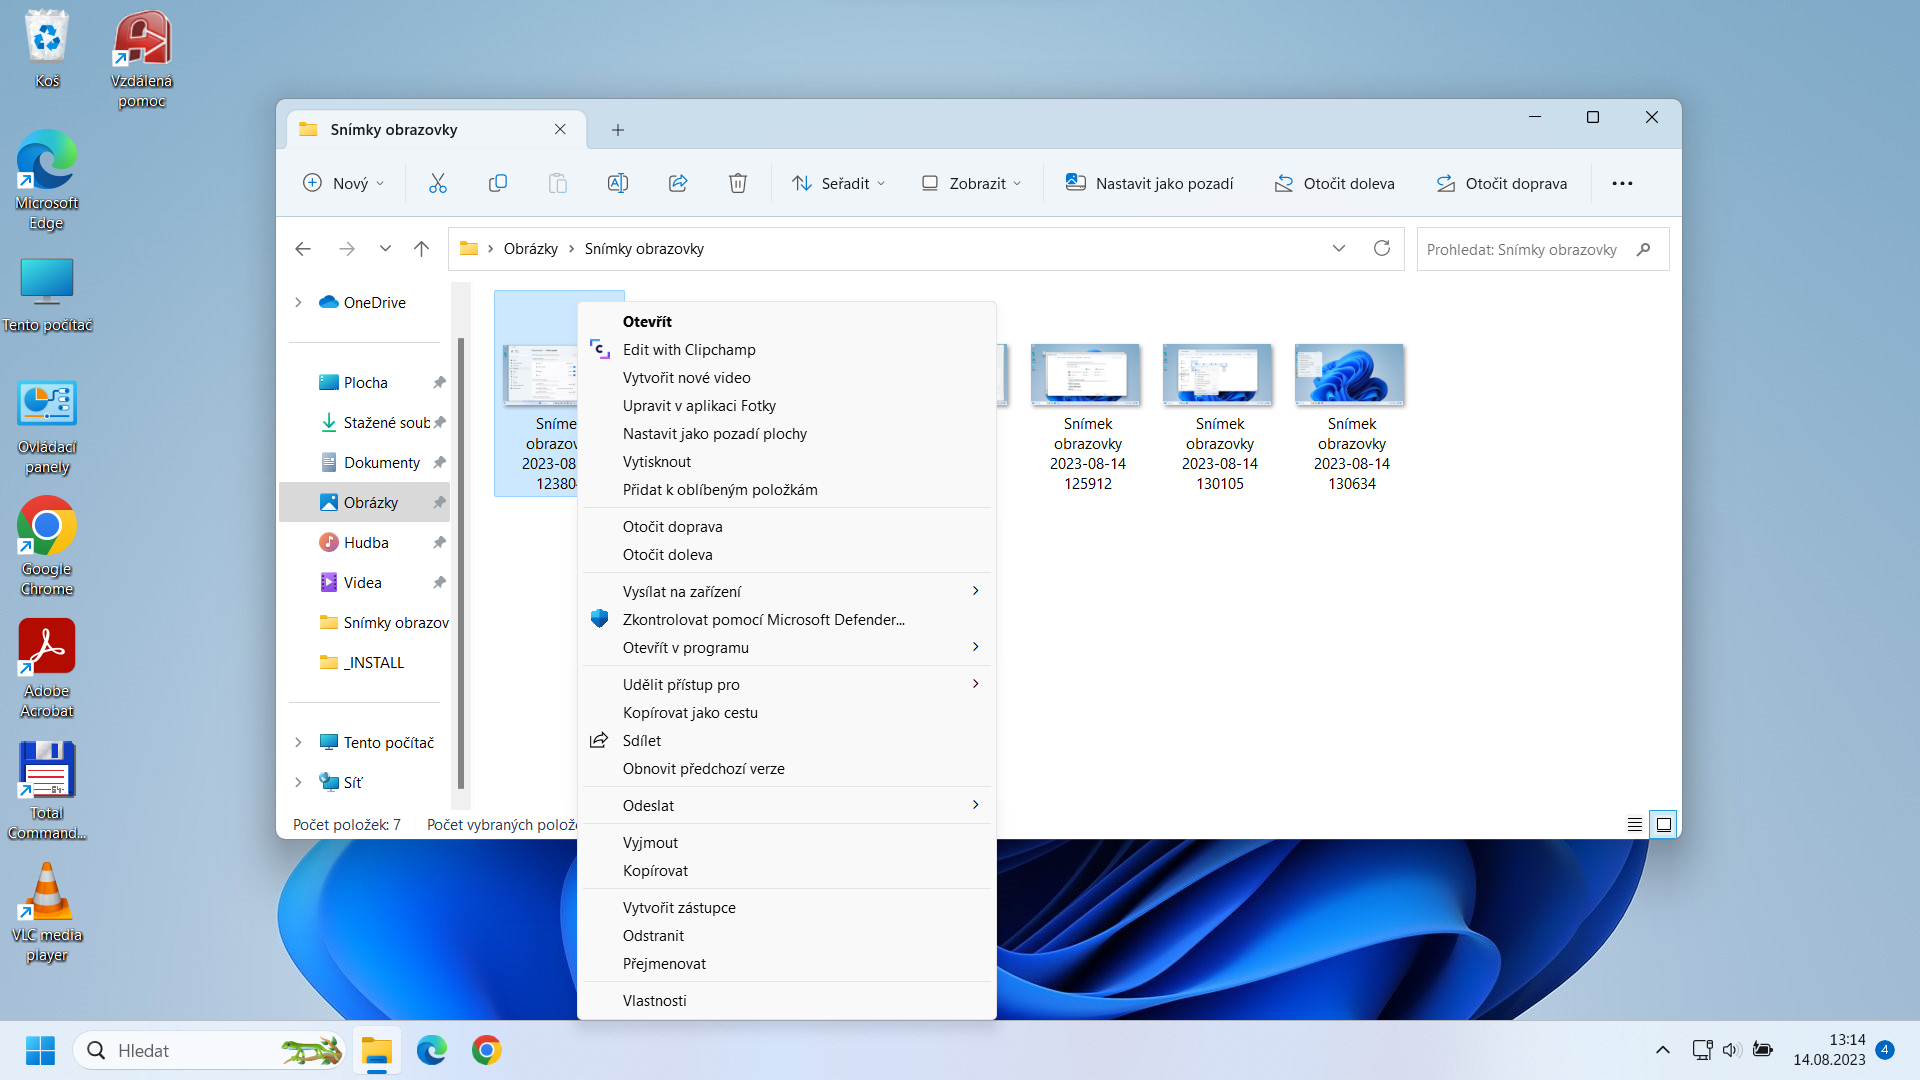Open the Seřadit sort dropdown
Image resolution: width=1920 pixels, height=1080 pixels.
pyautogui.click(x=838, y=183)
